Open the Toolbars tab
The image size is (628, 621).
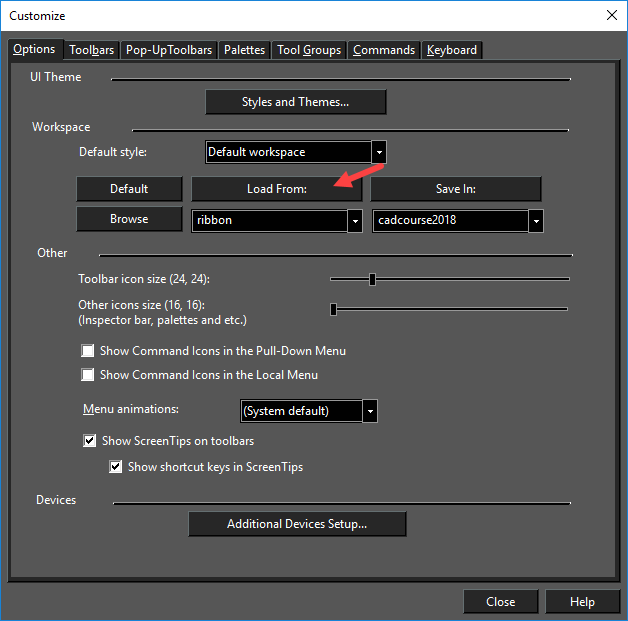[91, 50]
